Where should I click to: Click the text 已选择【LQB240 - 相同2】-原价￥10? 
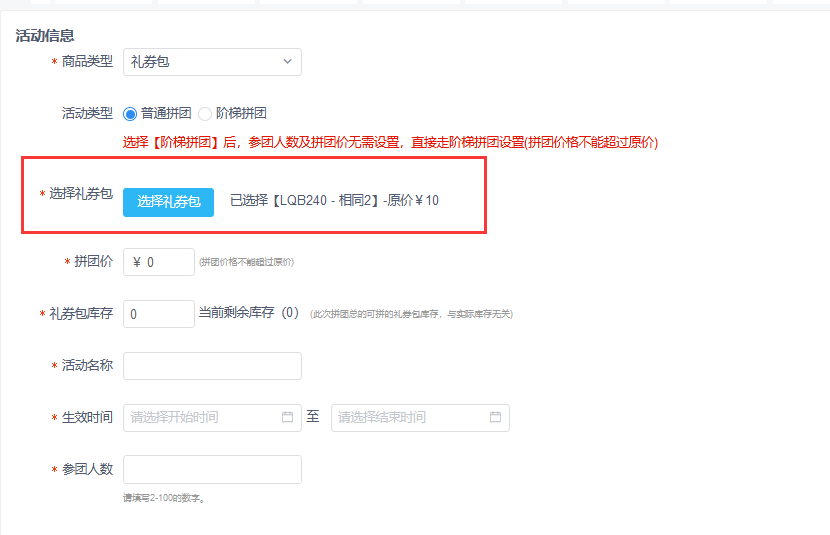tap(335, 201)
